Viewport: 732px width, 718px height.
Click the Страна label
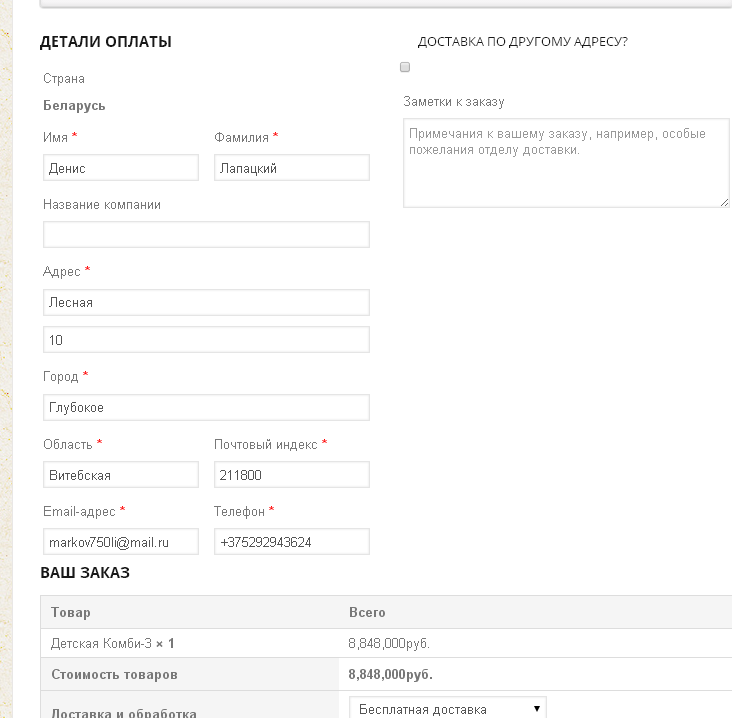(x=64, y=78)
